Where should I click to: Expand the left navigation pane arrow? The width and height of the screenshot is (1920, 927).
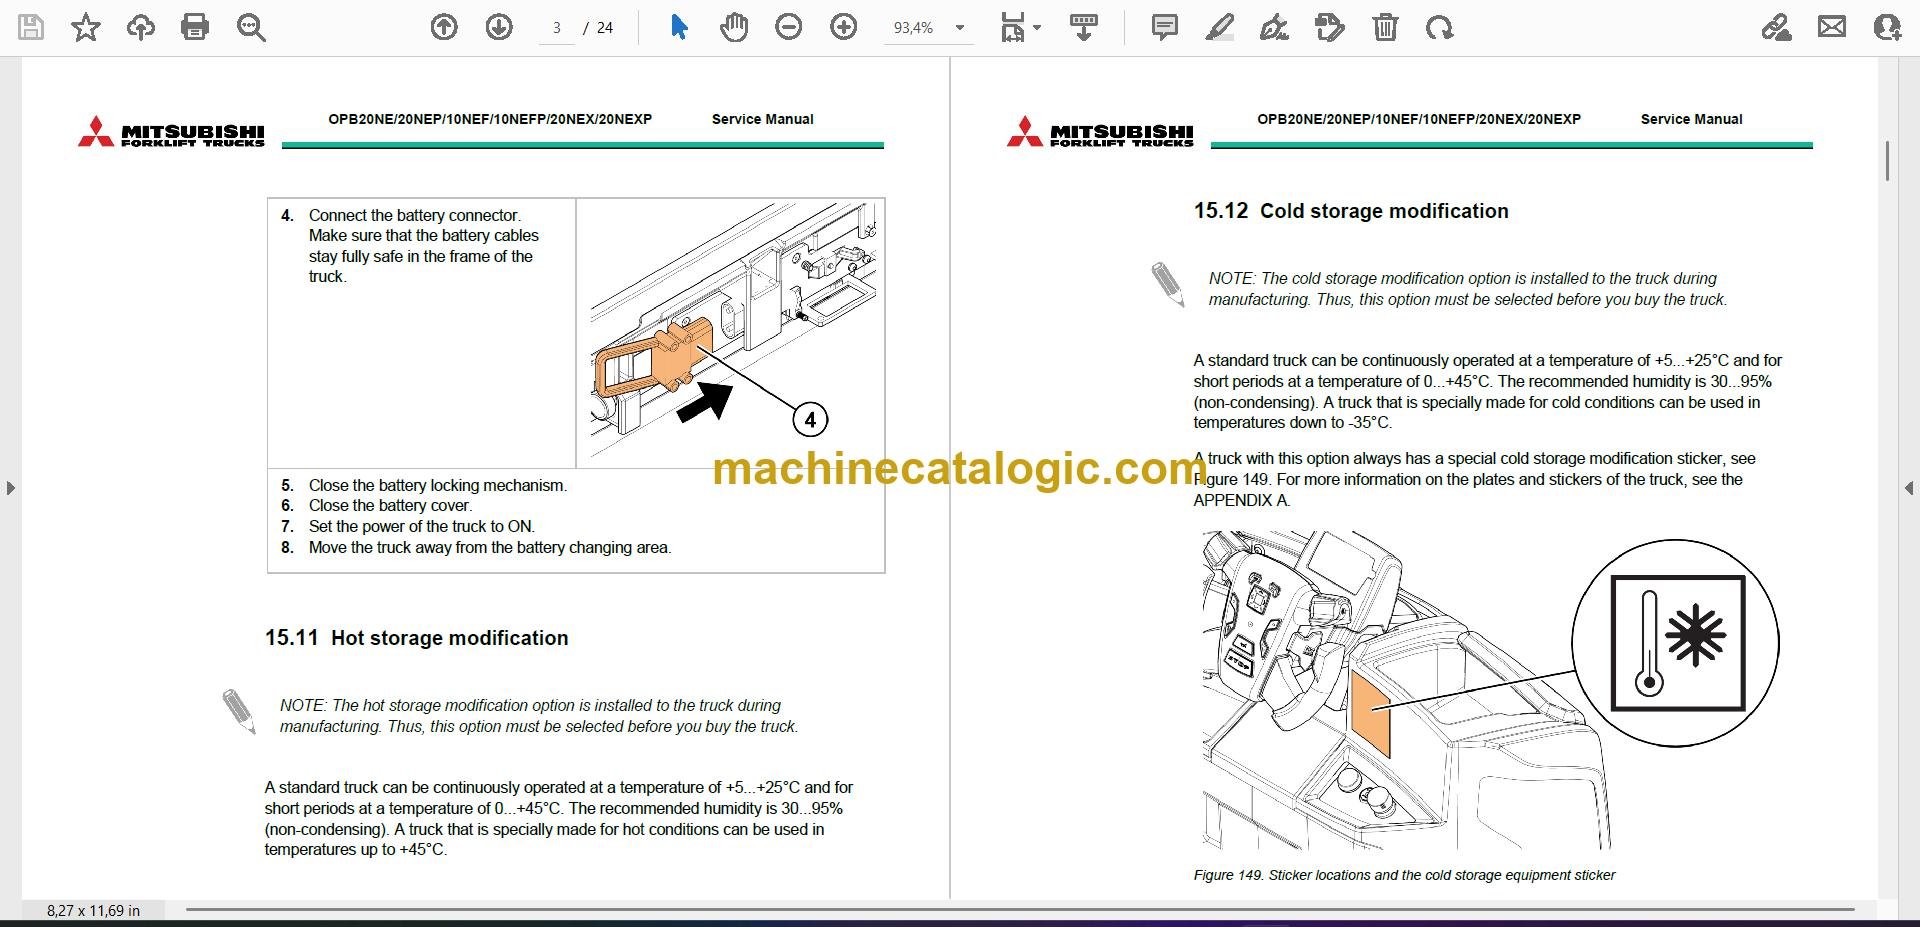click(10, 488)
